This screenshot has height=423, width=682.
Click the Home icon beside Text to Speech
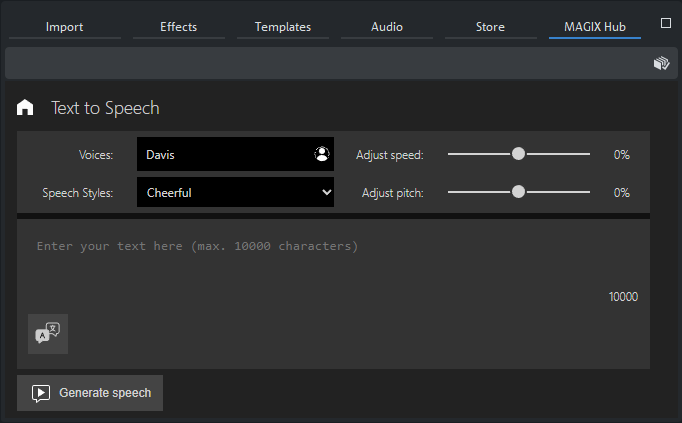(x=26, y=108)
